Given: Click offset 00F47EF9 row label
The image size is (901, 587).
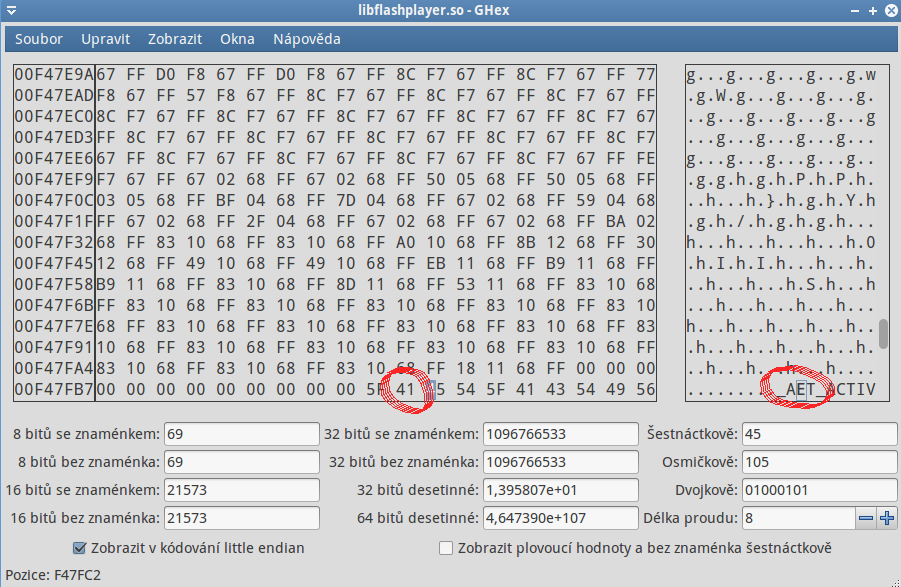Looking at the screenshot, I should tap(54, 180).
